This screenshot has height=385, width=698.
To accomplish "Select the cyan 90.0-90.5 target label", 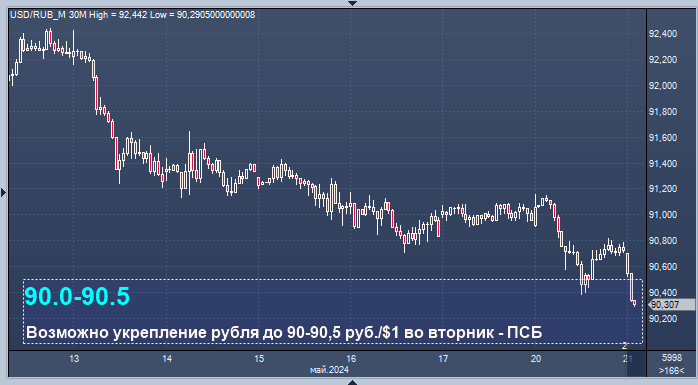I will [x=77, y=296].
